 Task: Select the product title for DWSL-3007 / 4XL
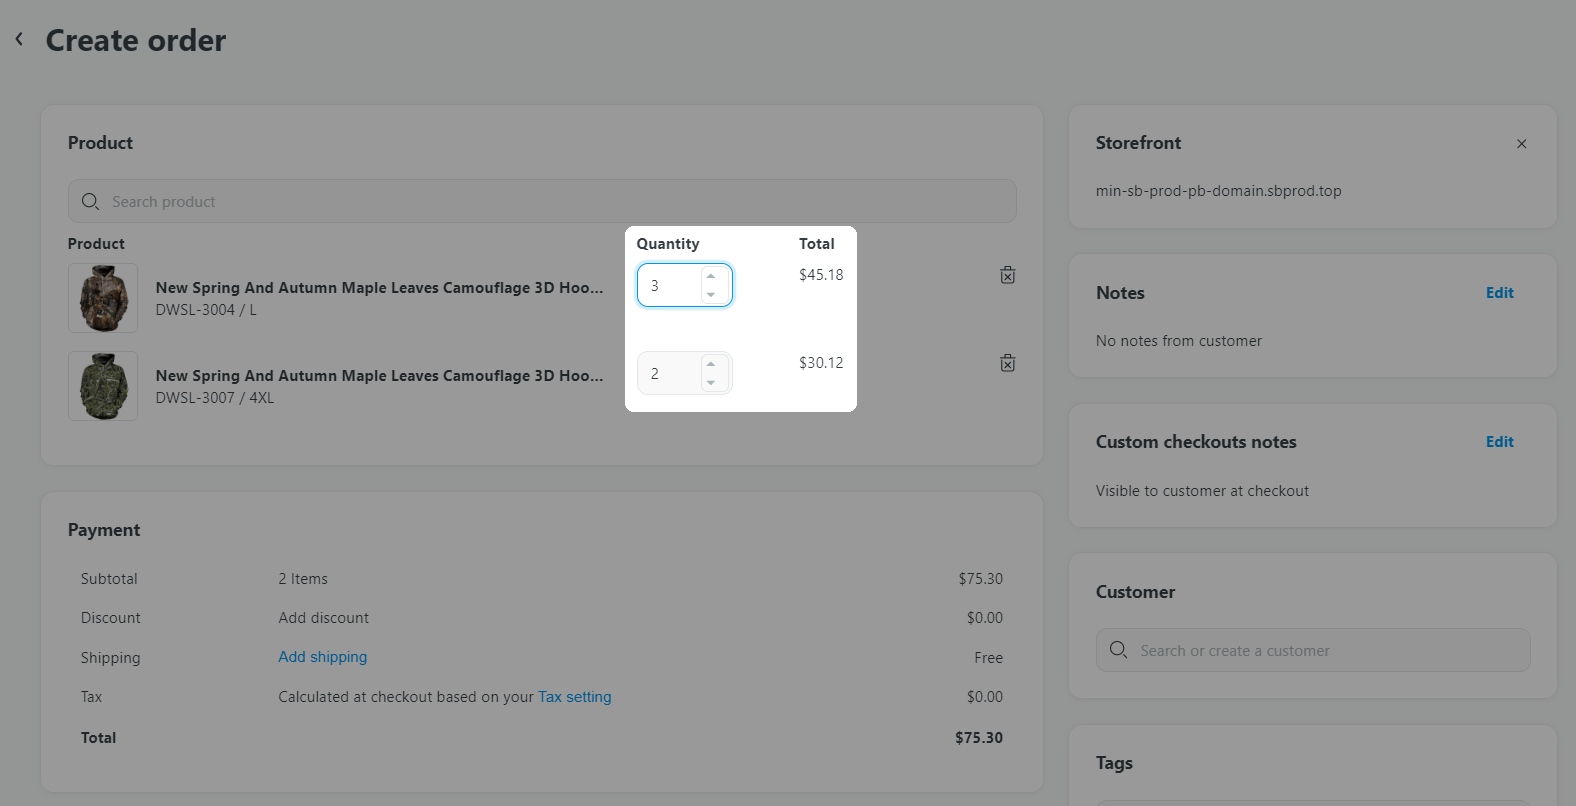[380, 376]
